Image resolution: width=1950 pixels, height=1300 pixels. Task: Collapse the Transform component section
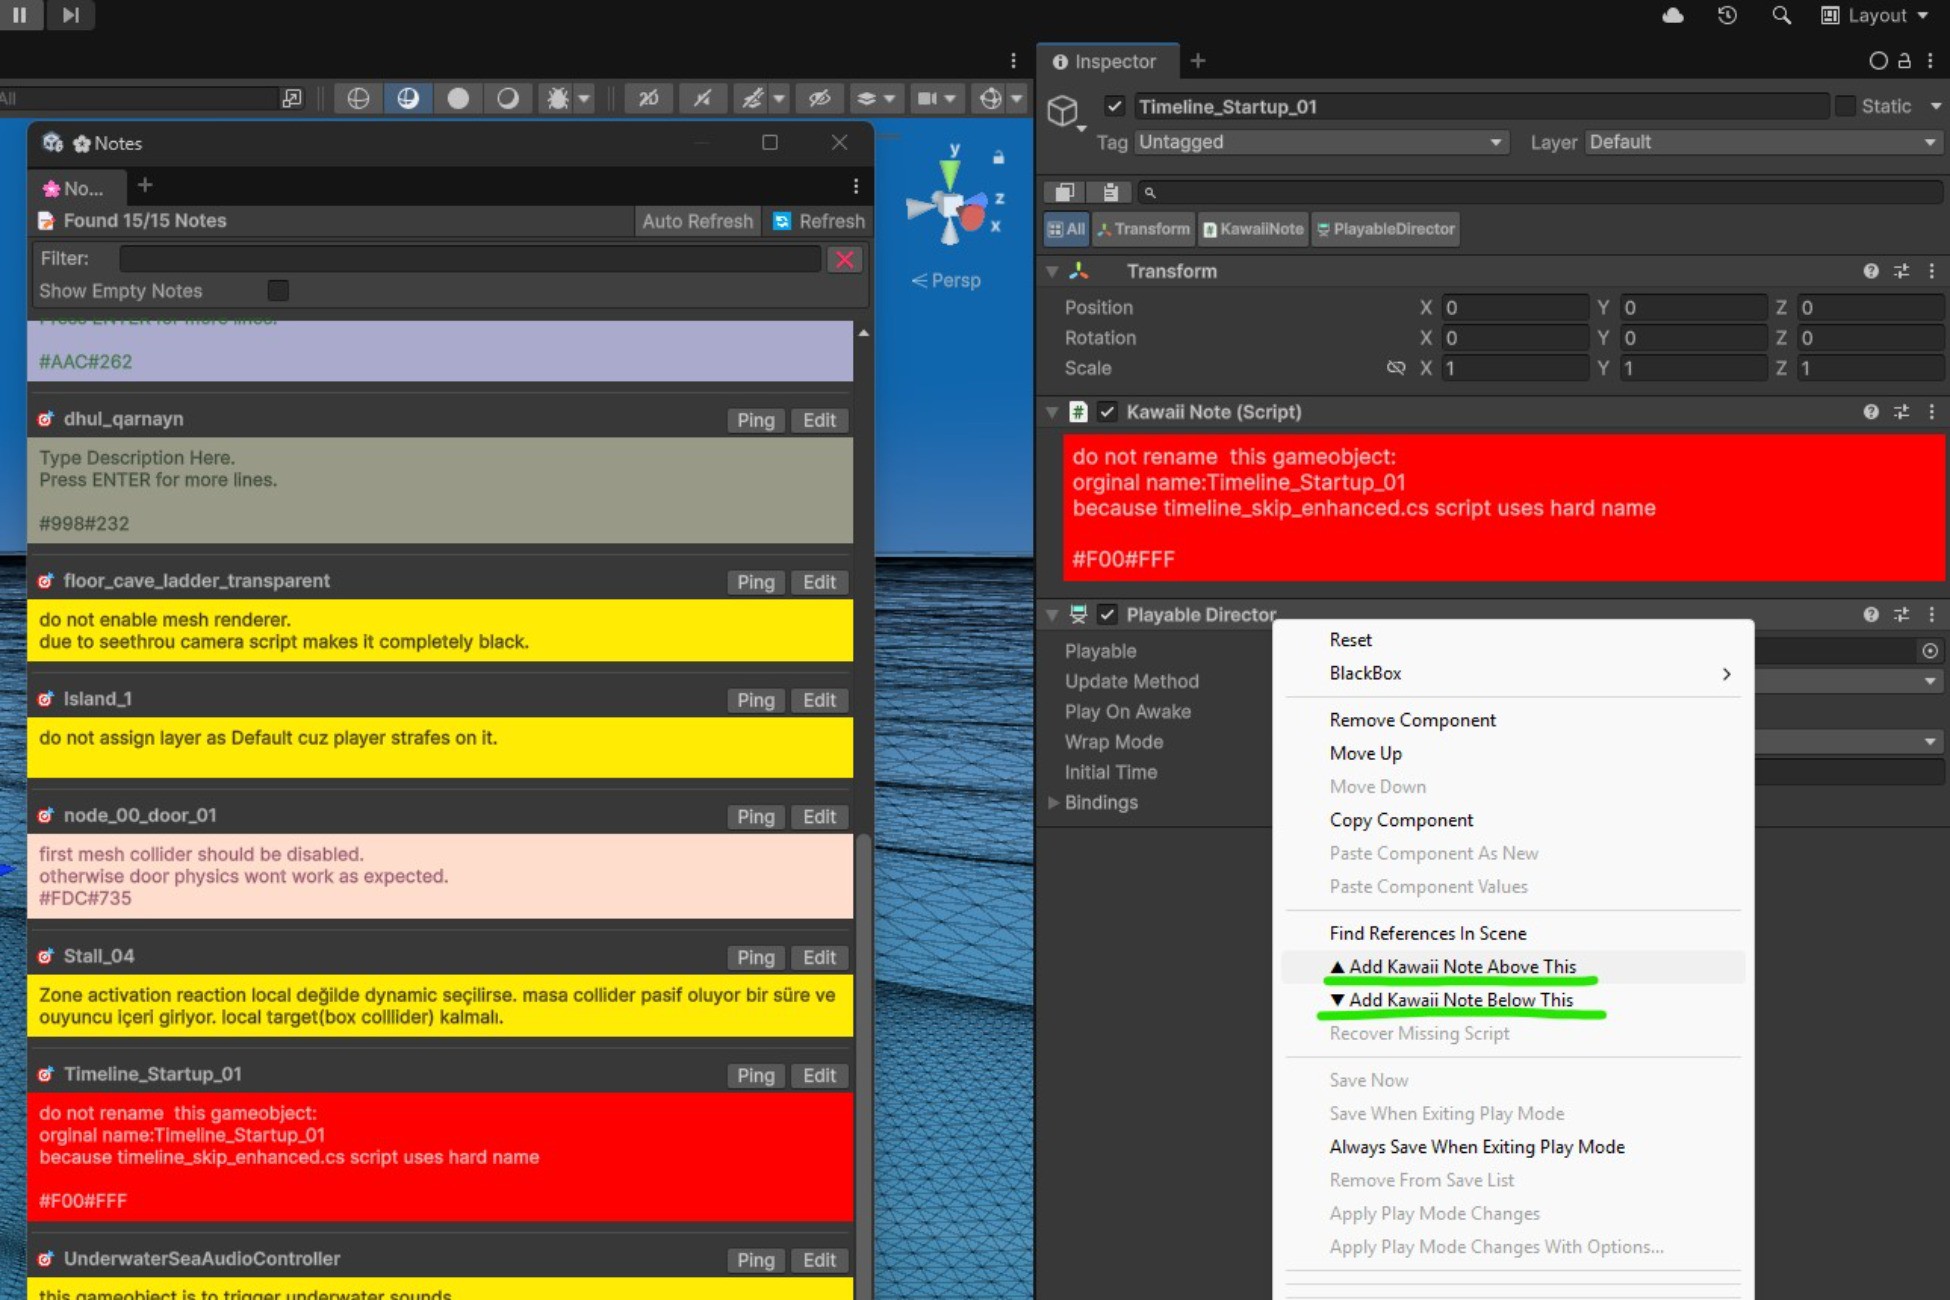click(1053, 270)
